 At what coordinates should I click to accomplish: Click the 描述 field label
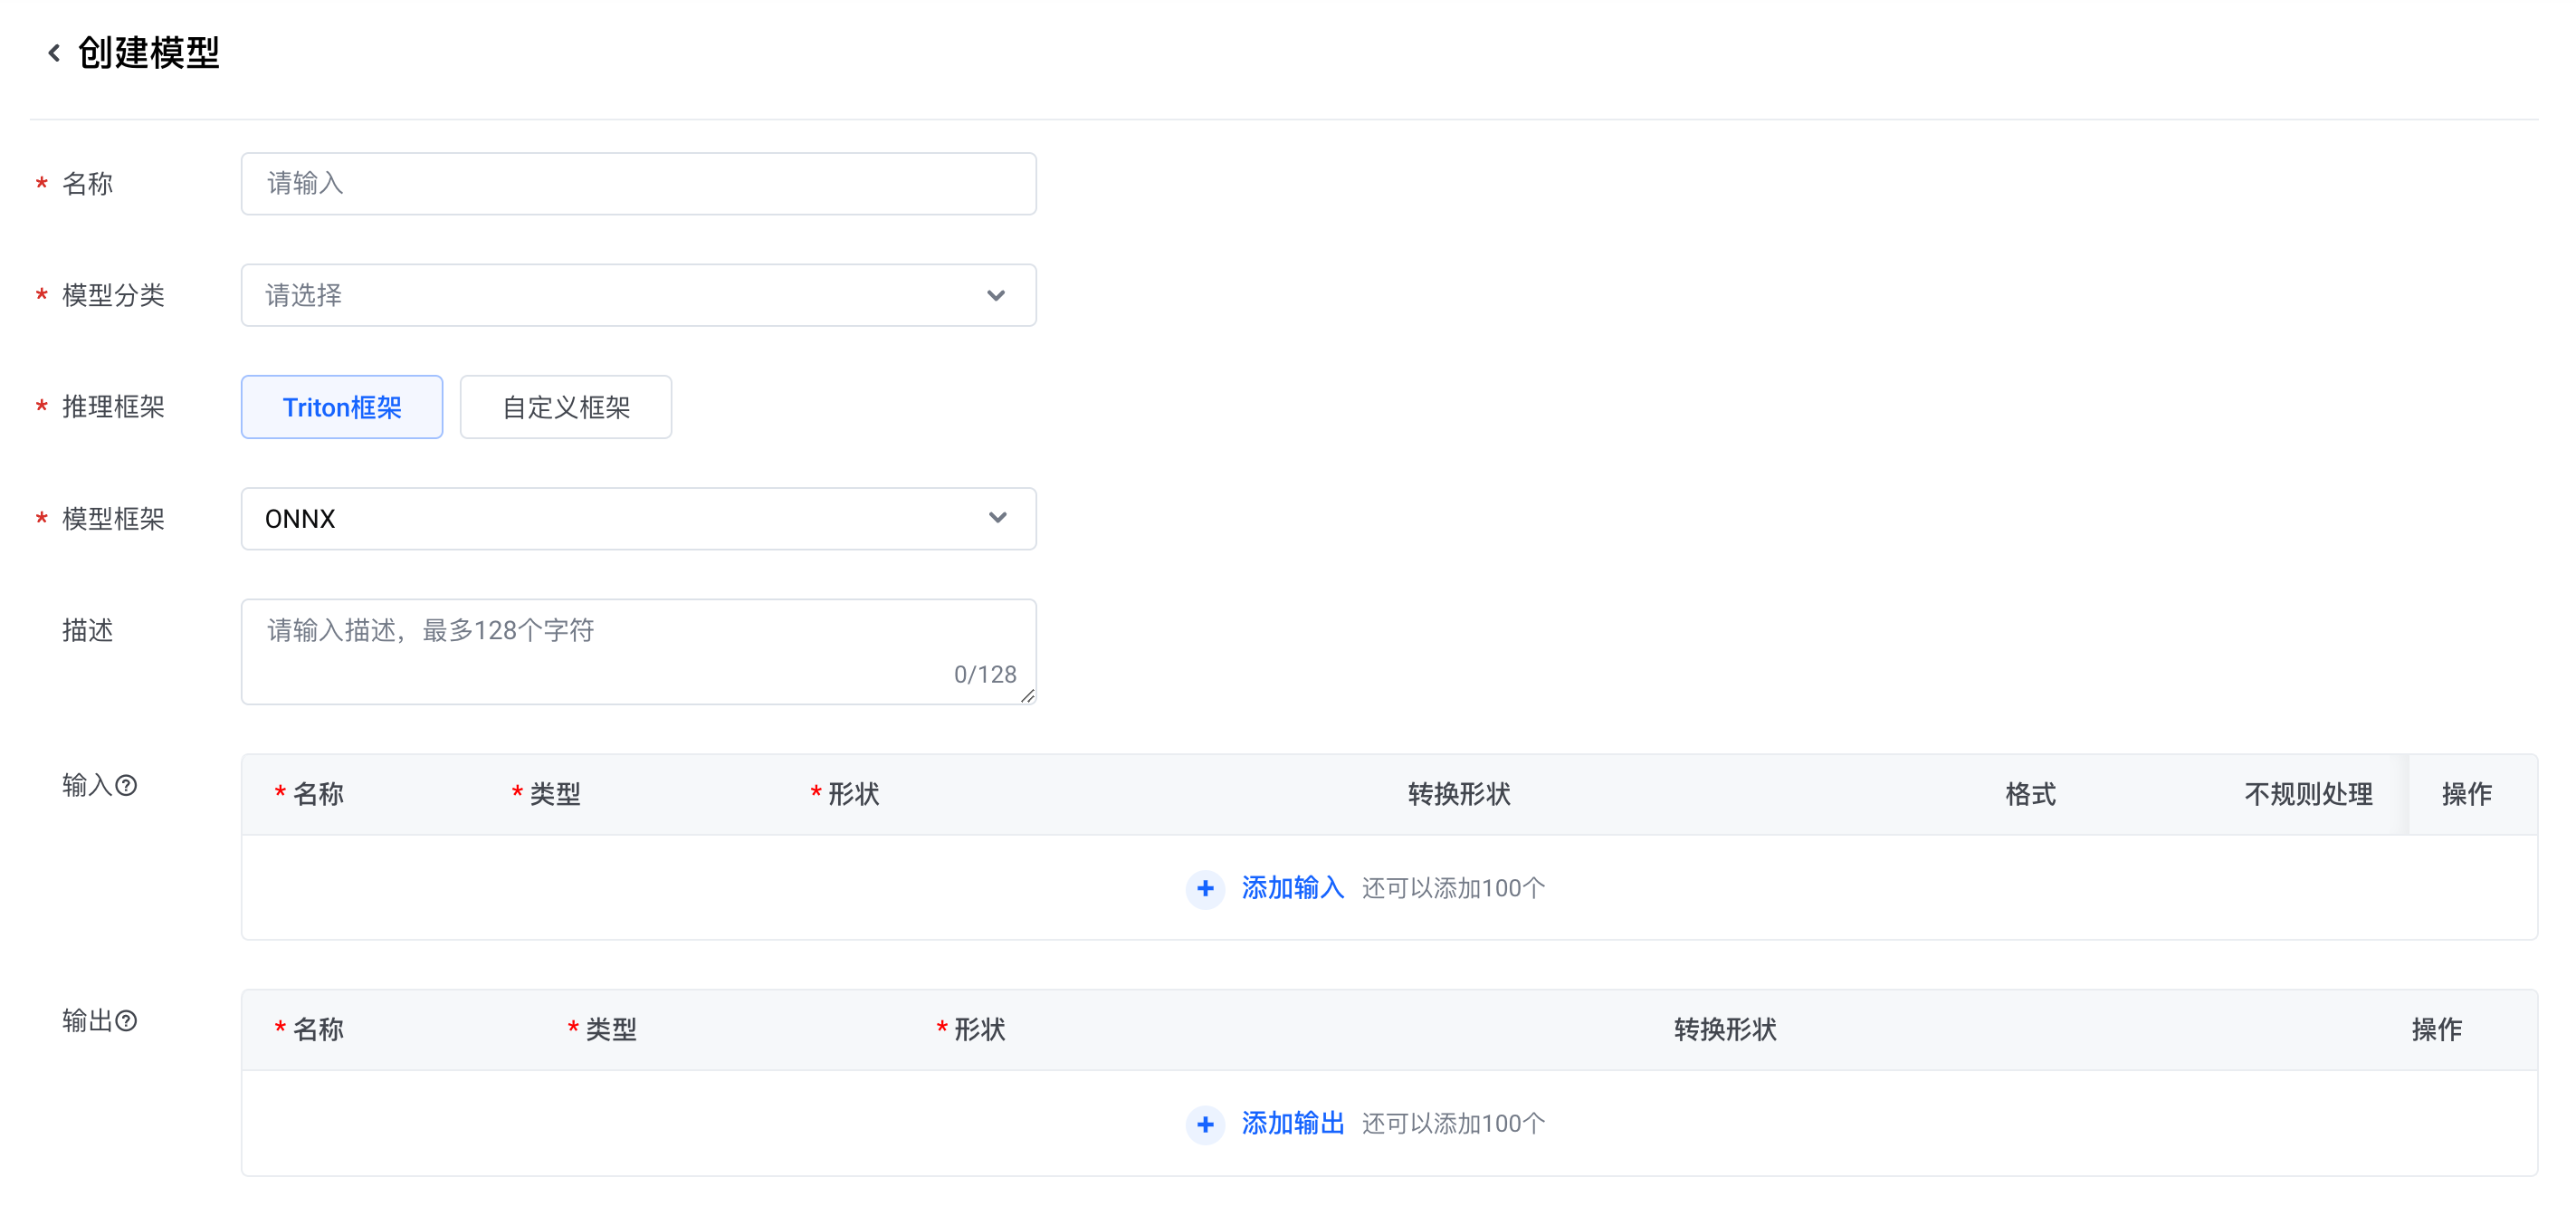(x=87, y=630)
